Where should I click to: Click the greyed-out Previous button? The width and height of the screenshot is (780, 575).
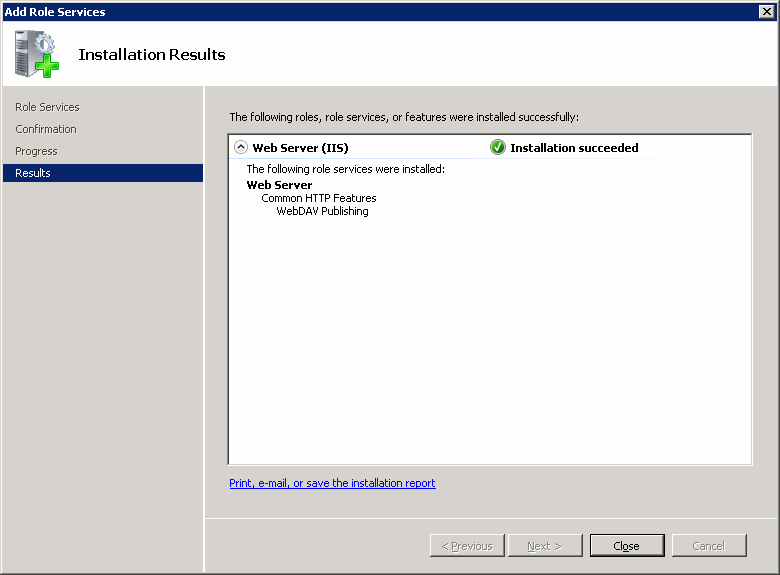coord(467,546)
